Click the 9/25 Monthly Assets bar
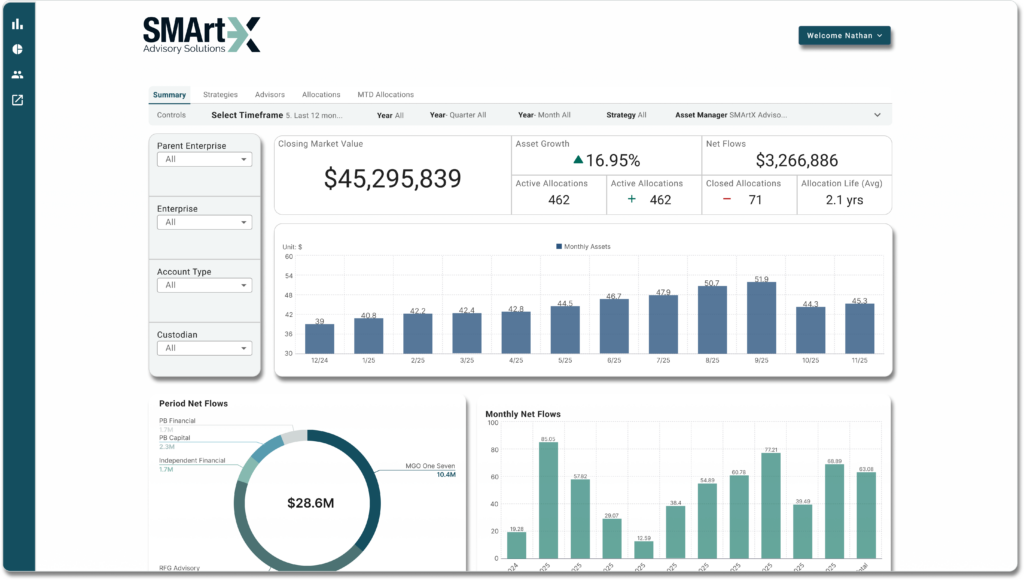 coord(762,317)
